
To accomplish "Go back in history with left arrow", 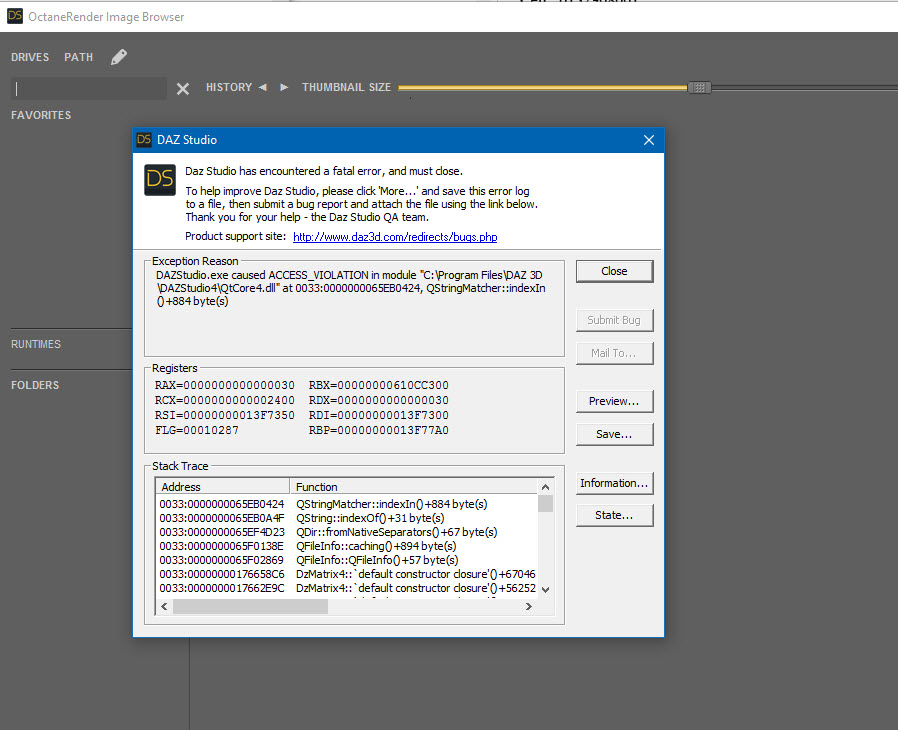I will [x=263, y=87].
